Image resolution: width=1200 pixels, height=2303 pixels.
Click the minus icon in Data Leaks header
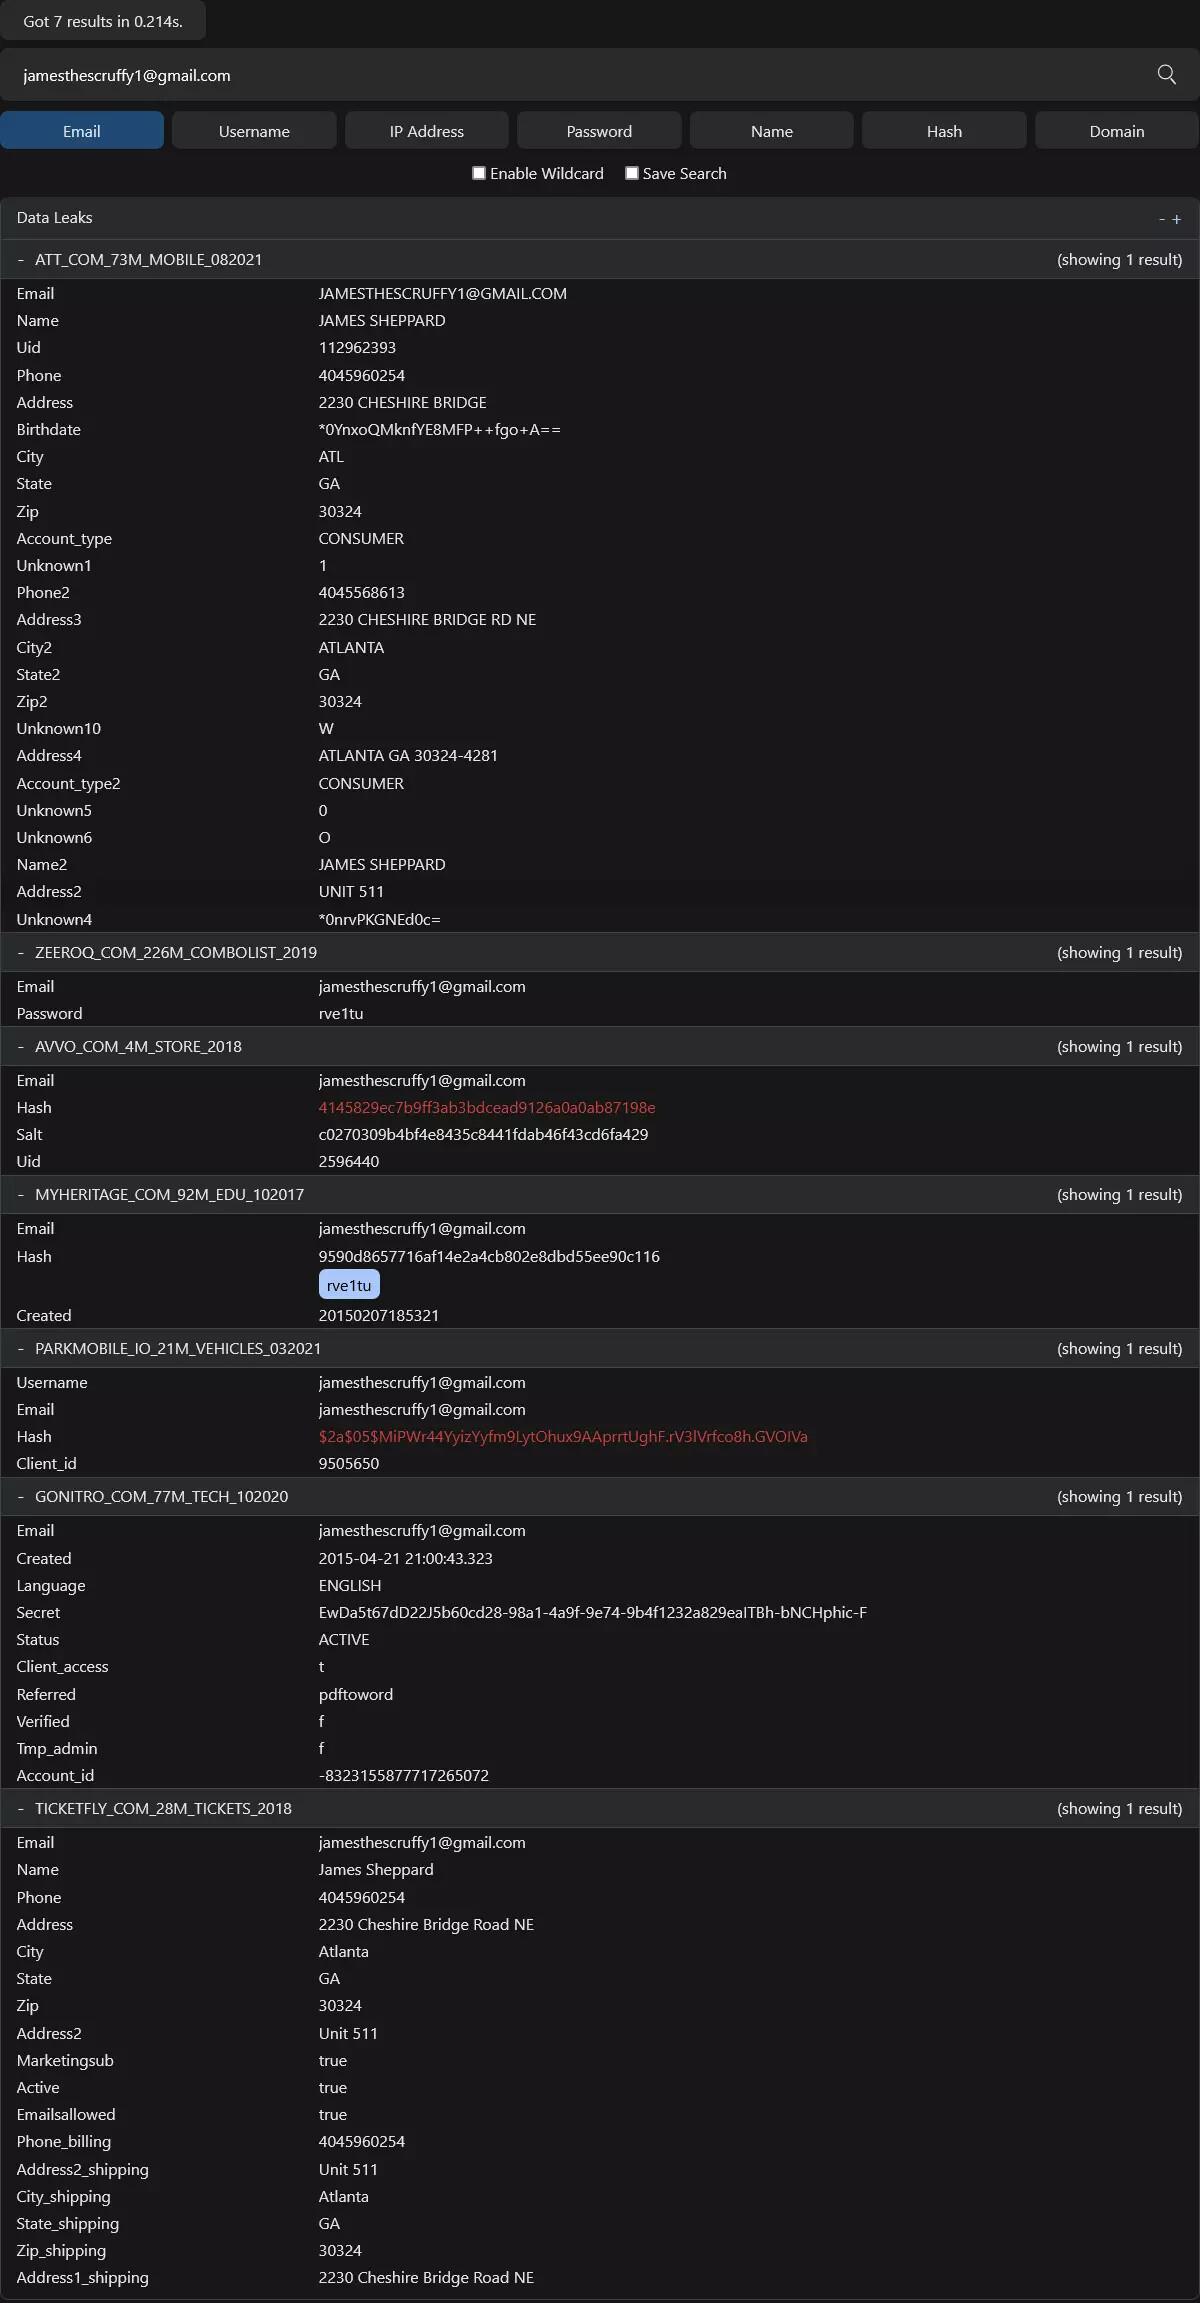click(x=1162, y=219)
